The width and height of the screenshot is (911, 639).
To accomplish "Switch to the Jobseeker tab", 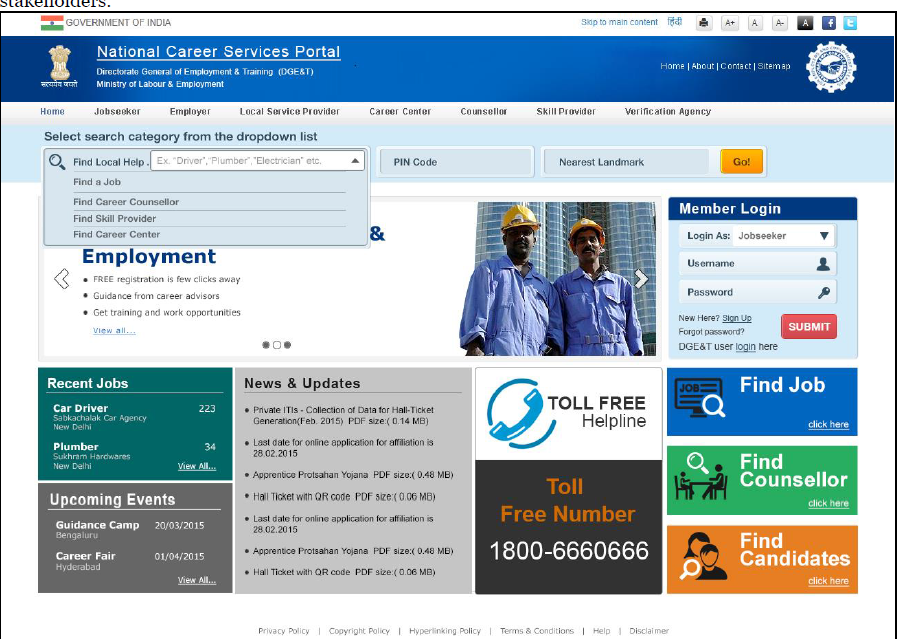I will (115, 111).
